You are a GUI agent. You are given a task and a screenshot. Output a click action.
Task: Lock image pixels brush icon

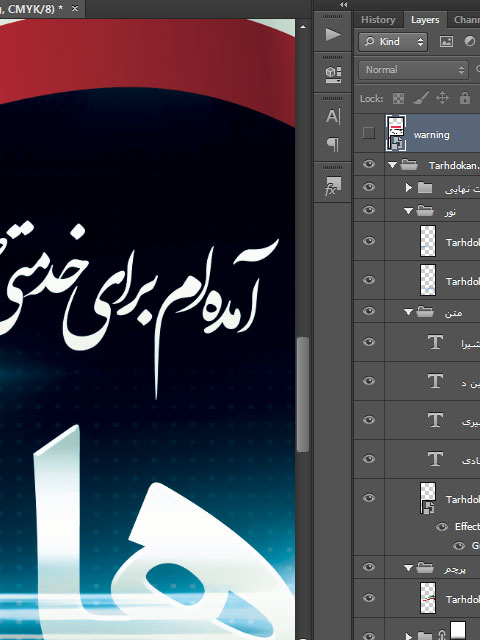tap(420, 98)
